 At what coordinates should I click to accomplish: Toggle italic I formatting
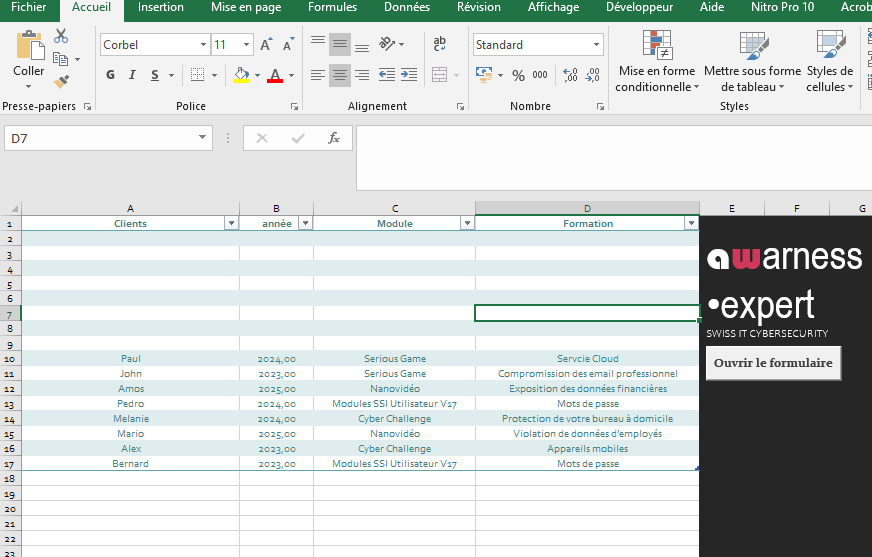click(x=133, y=75)
